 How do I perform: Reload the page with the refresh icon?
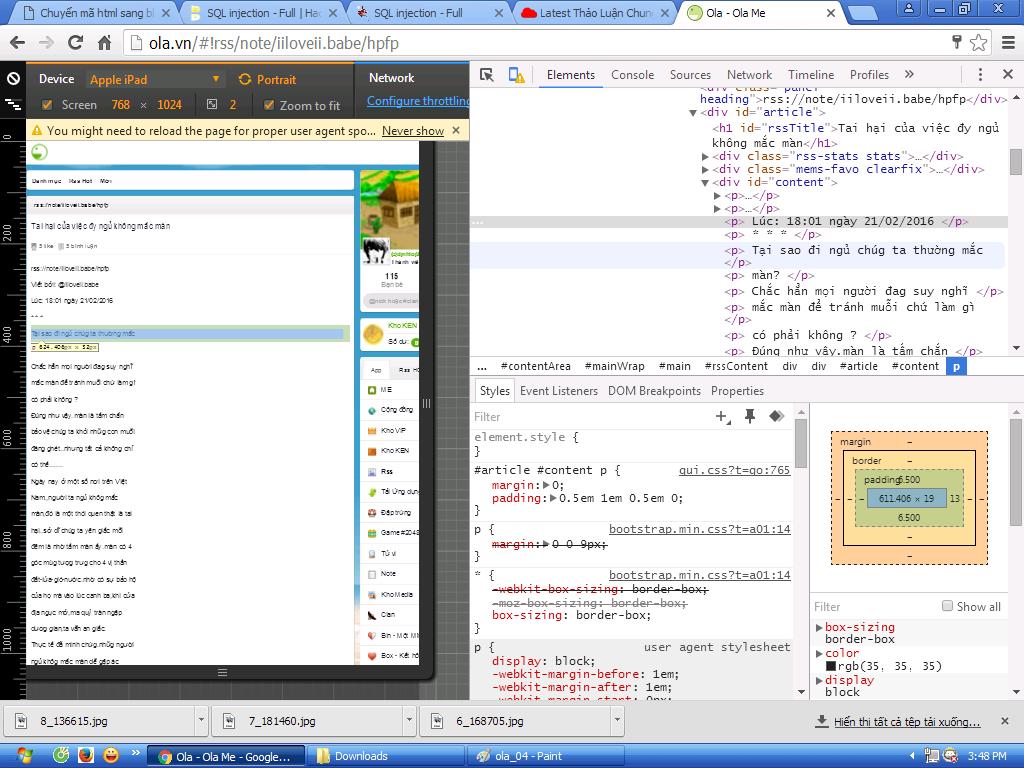[75, 43]
